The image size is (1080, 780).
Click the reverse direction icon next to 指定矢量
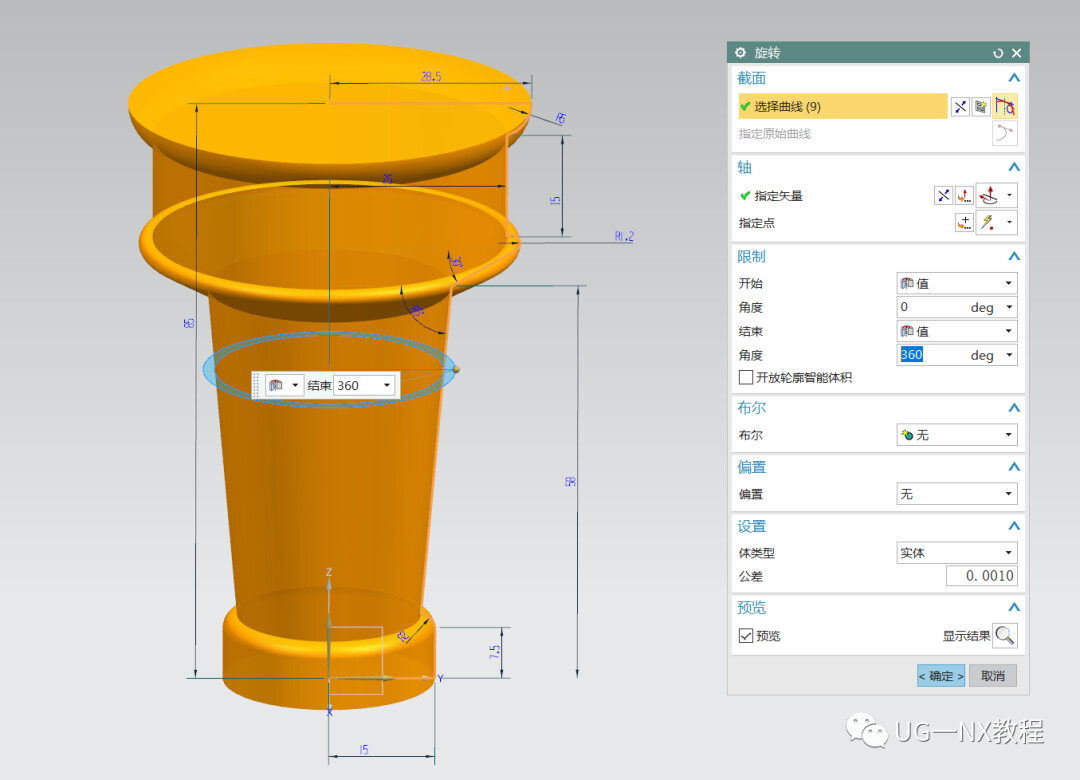943,196
